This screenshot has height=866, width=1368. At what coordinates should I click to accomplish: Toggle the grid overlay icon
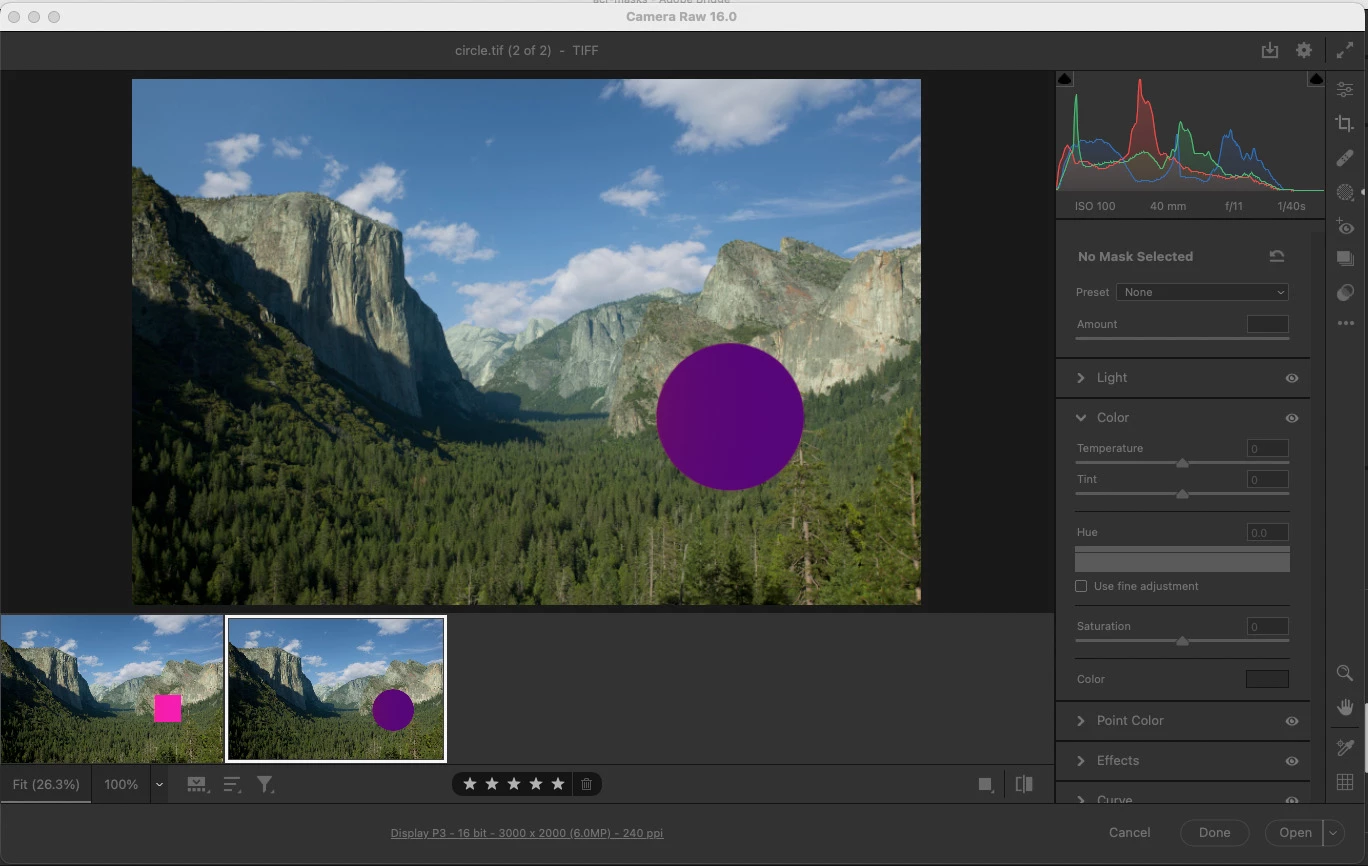pos(1345,782)
